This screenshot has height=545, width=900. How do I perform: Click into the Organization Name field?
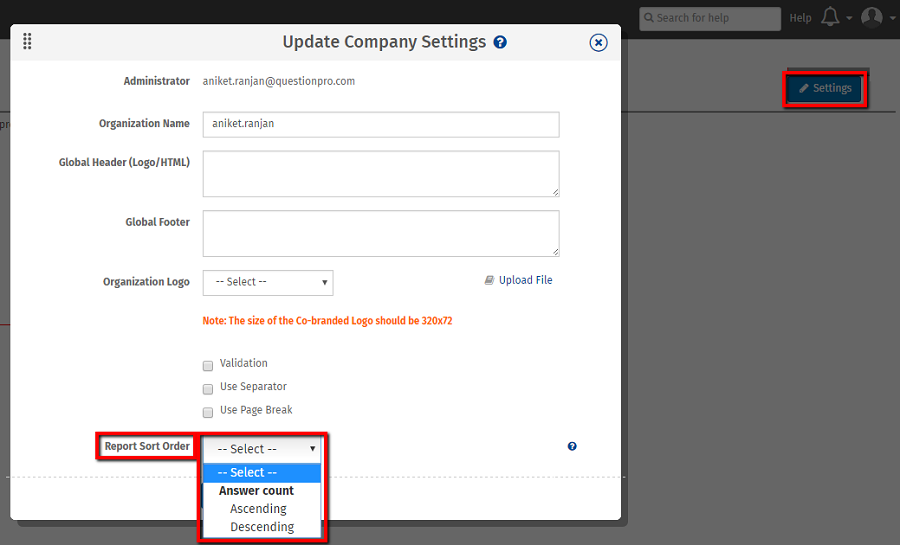(x=380, y=124)
